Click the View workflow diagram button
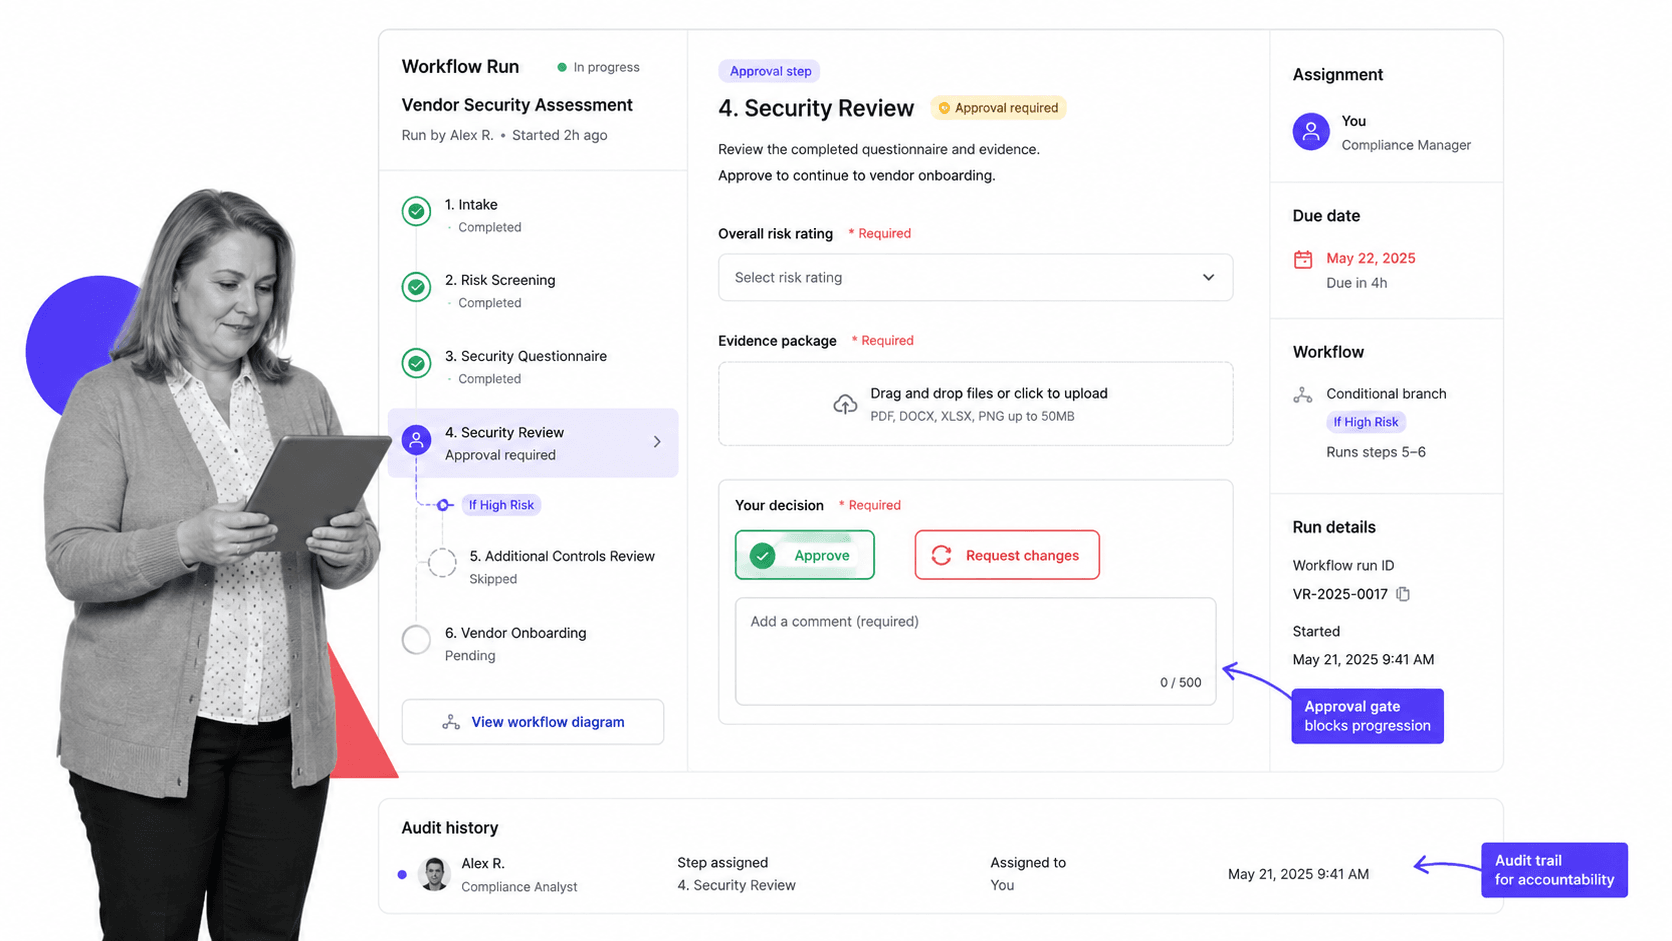This screenshot has height=941, width=1672. point(533,722)
